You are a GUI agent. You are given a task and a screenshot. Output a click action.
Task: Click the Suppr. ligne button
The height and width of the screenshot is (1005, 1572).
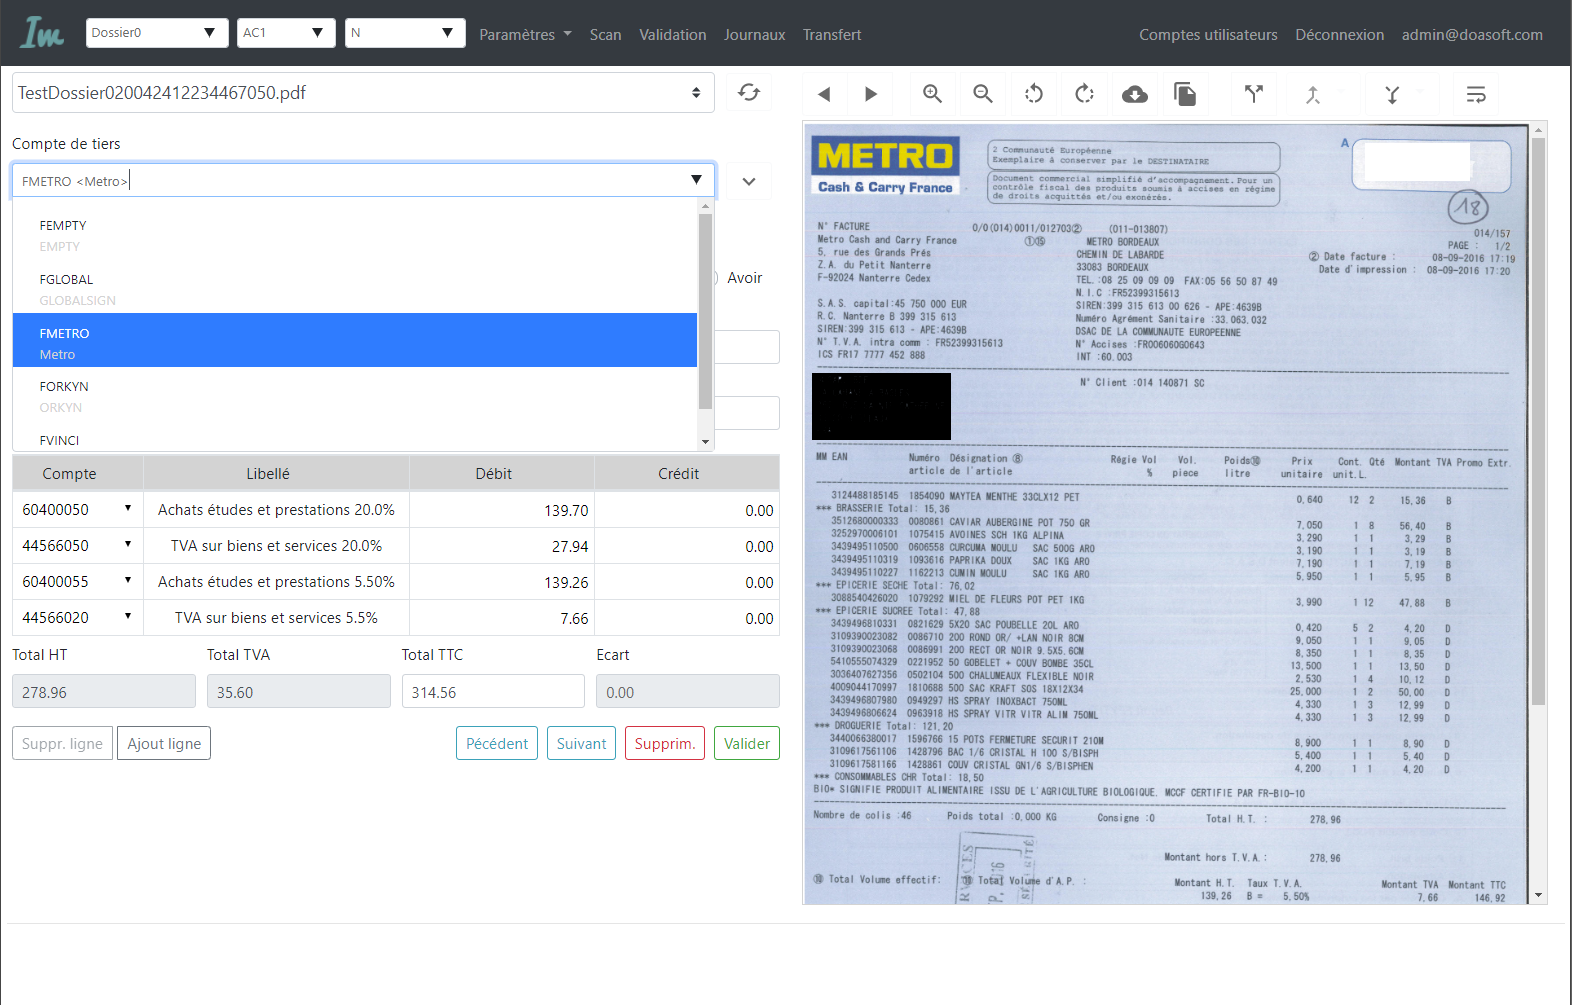62,743
